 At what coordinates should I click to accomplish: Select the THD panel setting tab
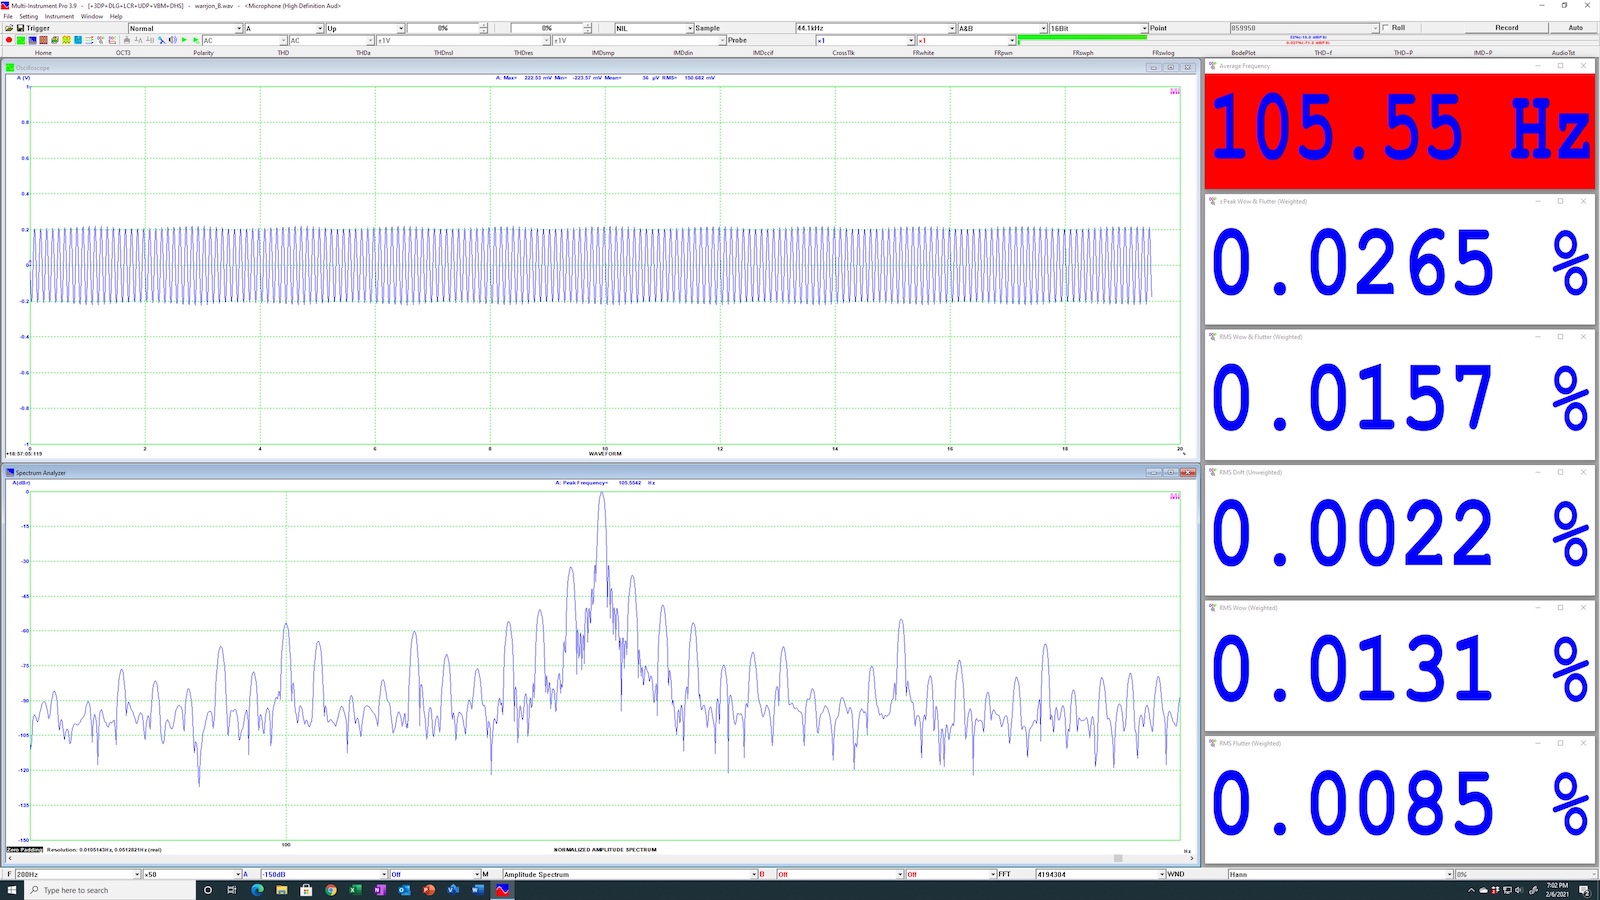(283, 52)
